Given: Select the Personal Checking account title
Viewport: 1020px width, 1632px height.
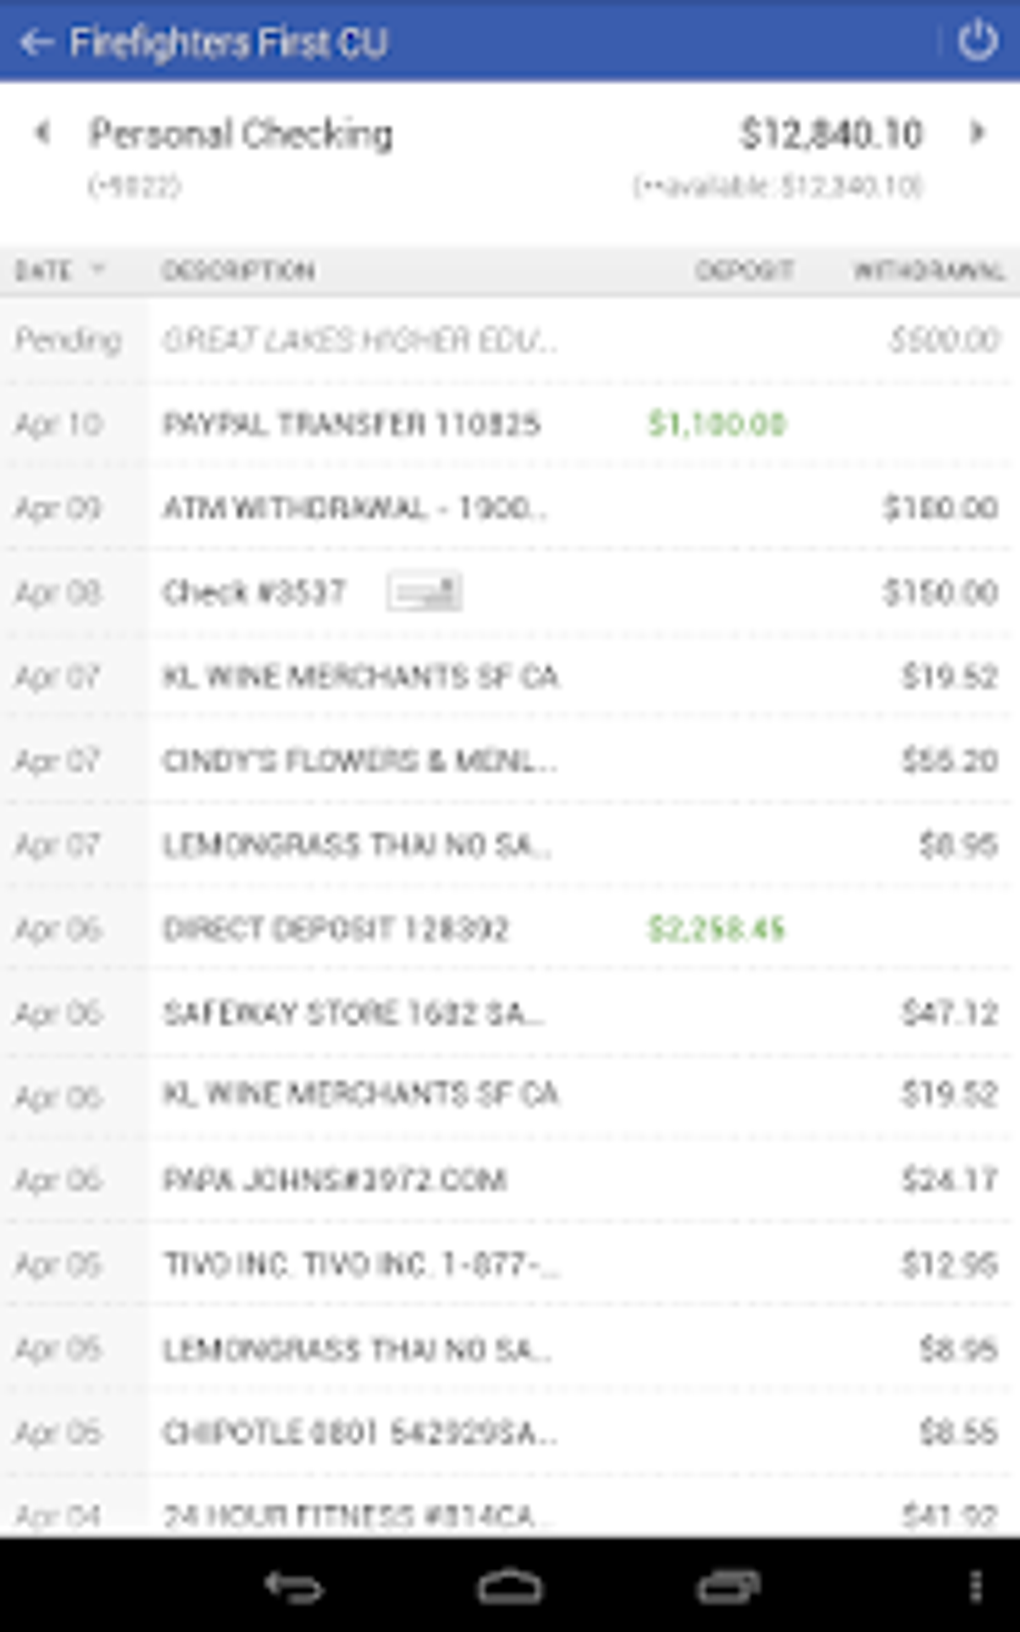Looking at the screenshot, I should tap(240, 134).
